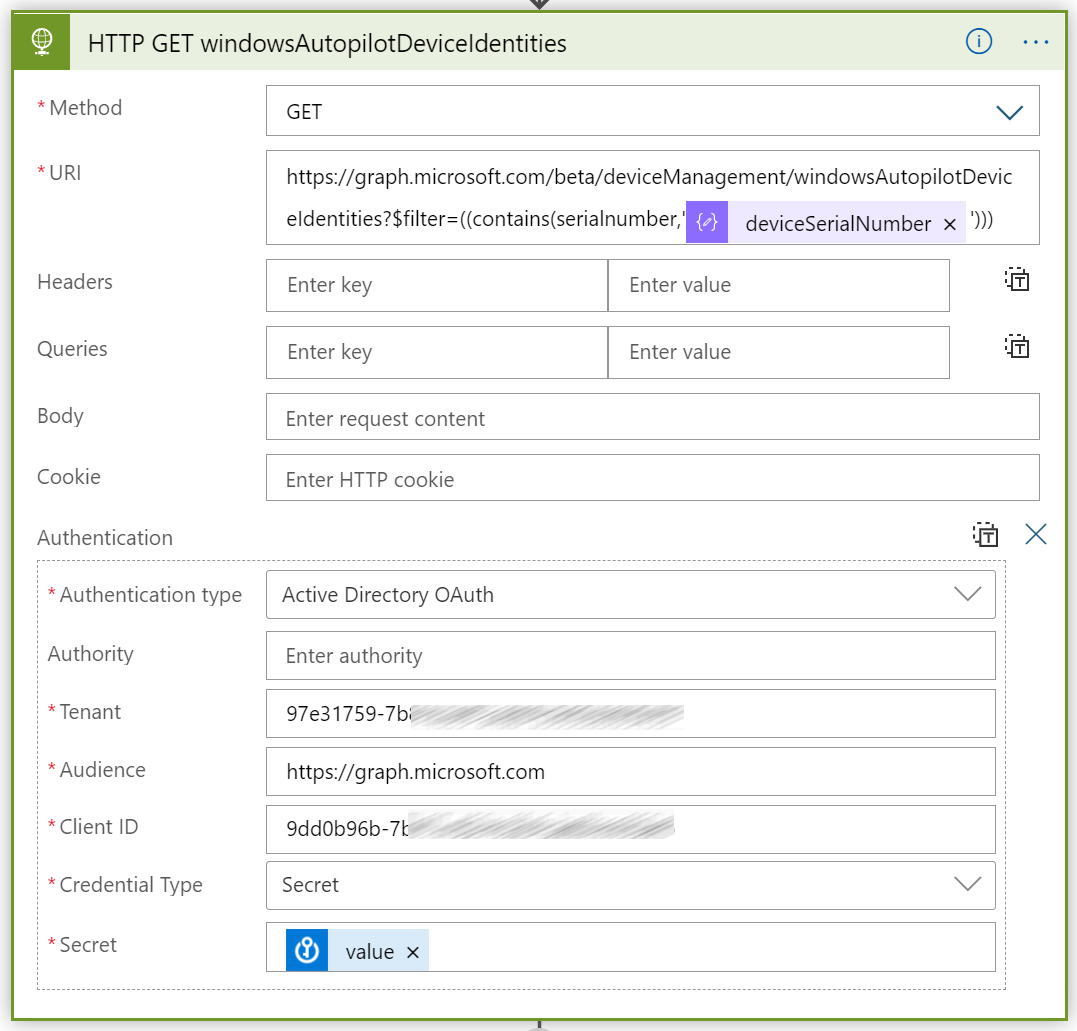
Task: Click the HTTP connector globe icon
Action: [41, 41]
